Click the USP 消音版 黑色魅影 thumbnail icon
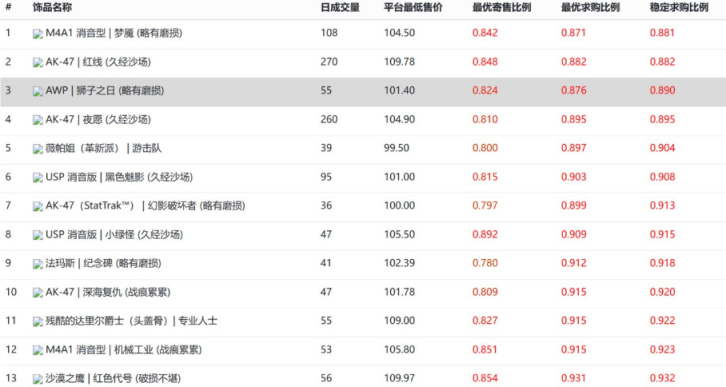Image resolution: width=726 pixels, height=387 pixels. pos(38,177)
